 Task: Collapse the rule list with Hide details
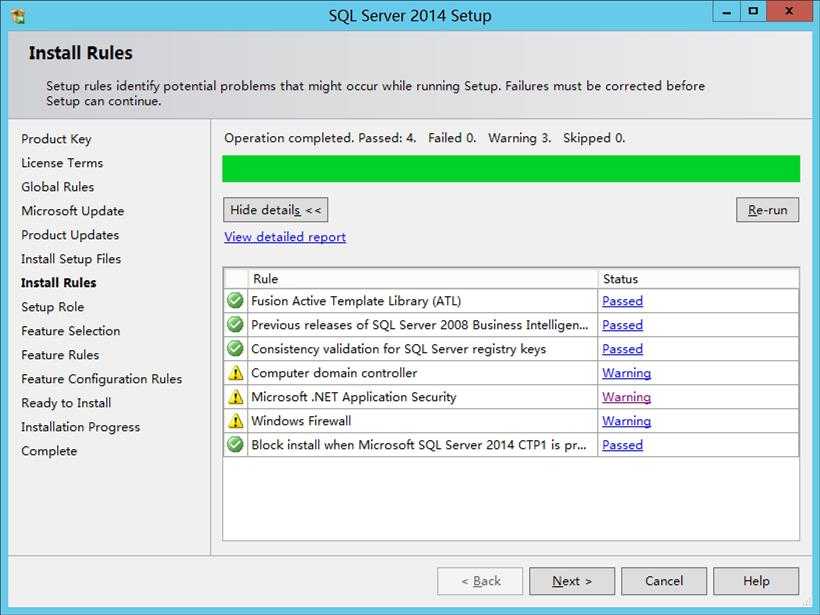(276, 210)
